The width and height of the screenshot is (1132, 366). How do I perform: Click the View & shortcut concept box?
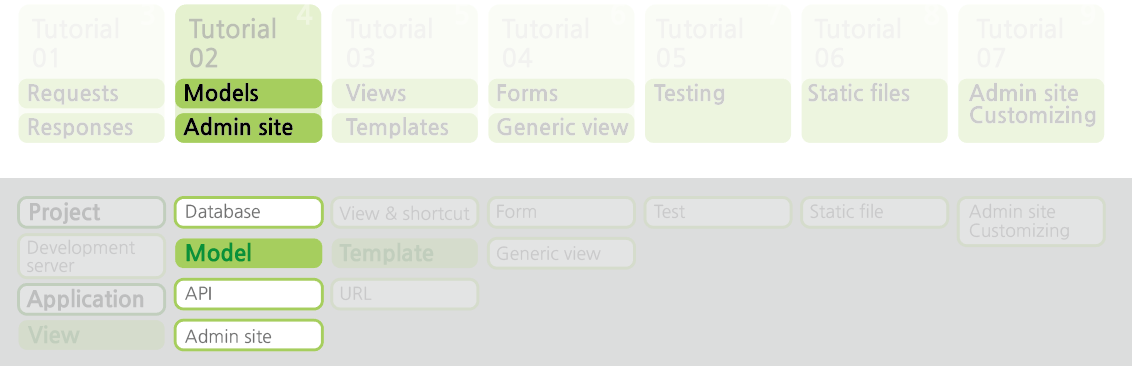click(x=404, y=212)
